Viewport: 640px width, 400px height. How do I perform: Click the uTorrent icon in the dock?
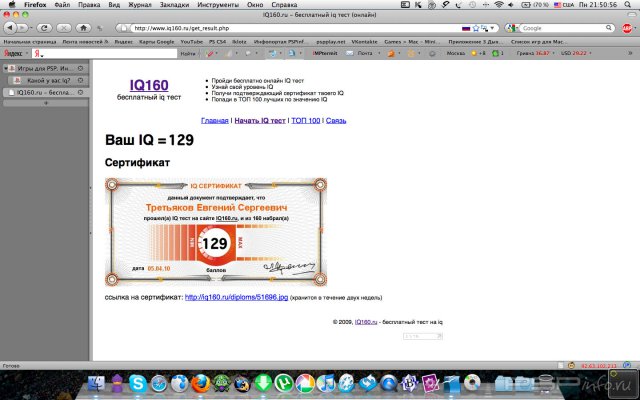(283, 383)
